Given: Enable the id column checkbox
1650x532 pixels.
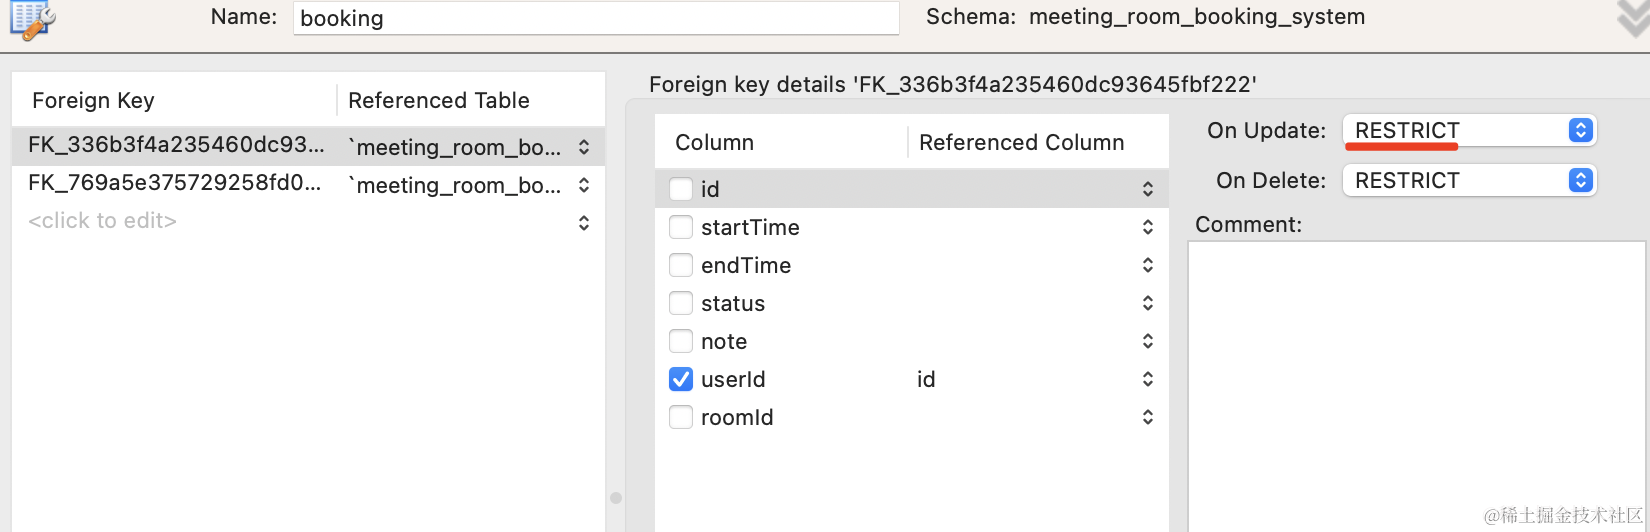Looking at the screenshot, I should click(681, 189).
